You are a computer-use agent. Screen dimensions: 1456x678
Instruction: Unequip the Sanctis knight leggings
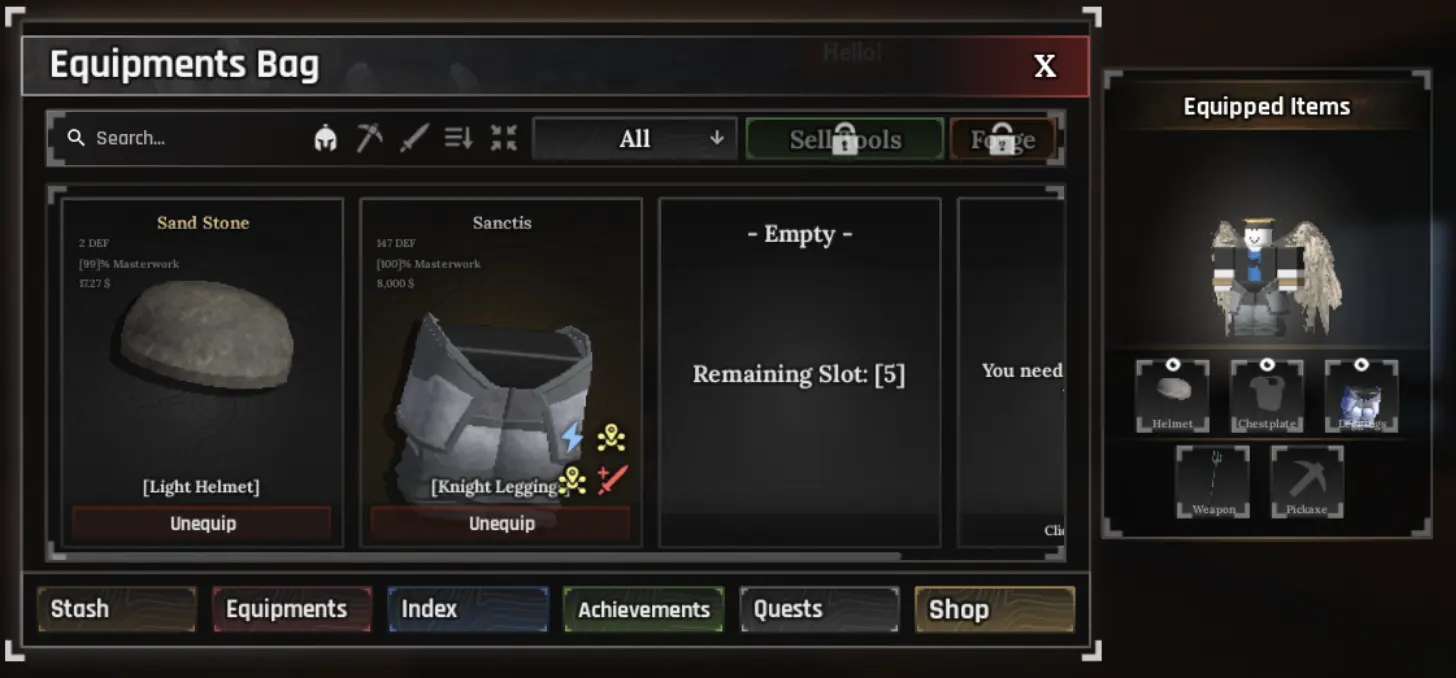point(501,524)
